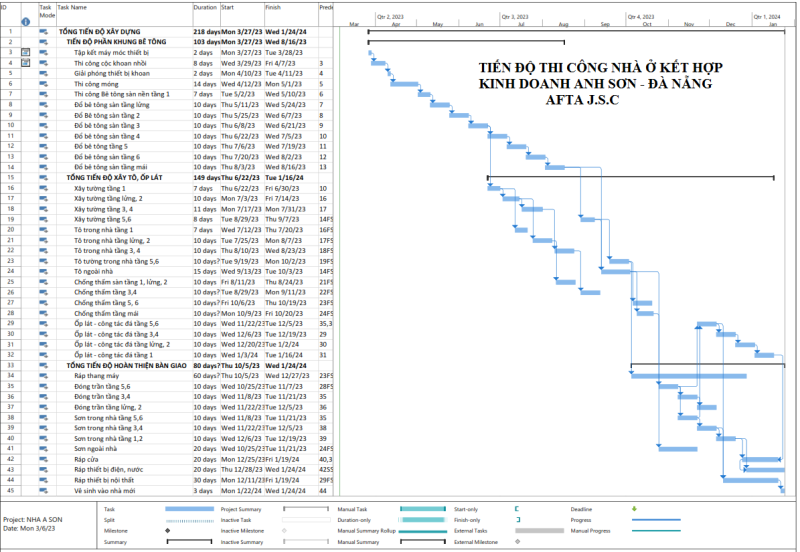
Task: Click Qtr 3, 2023 on the timescale
Action: [x=515, y=16]
